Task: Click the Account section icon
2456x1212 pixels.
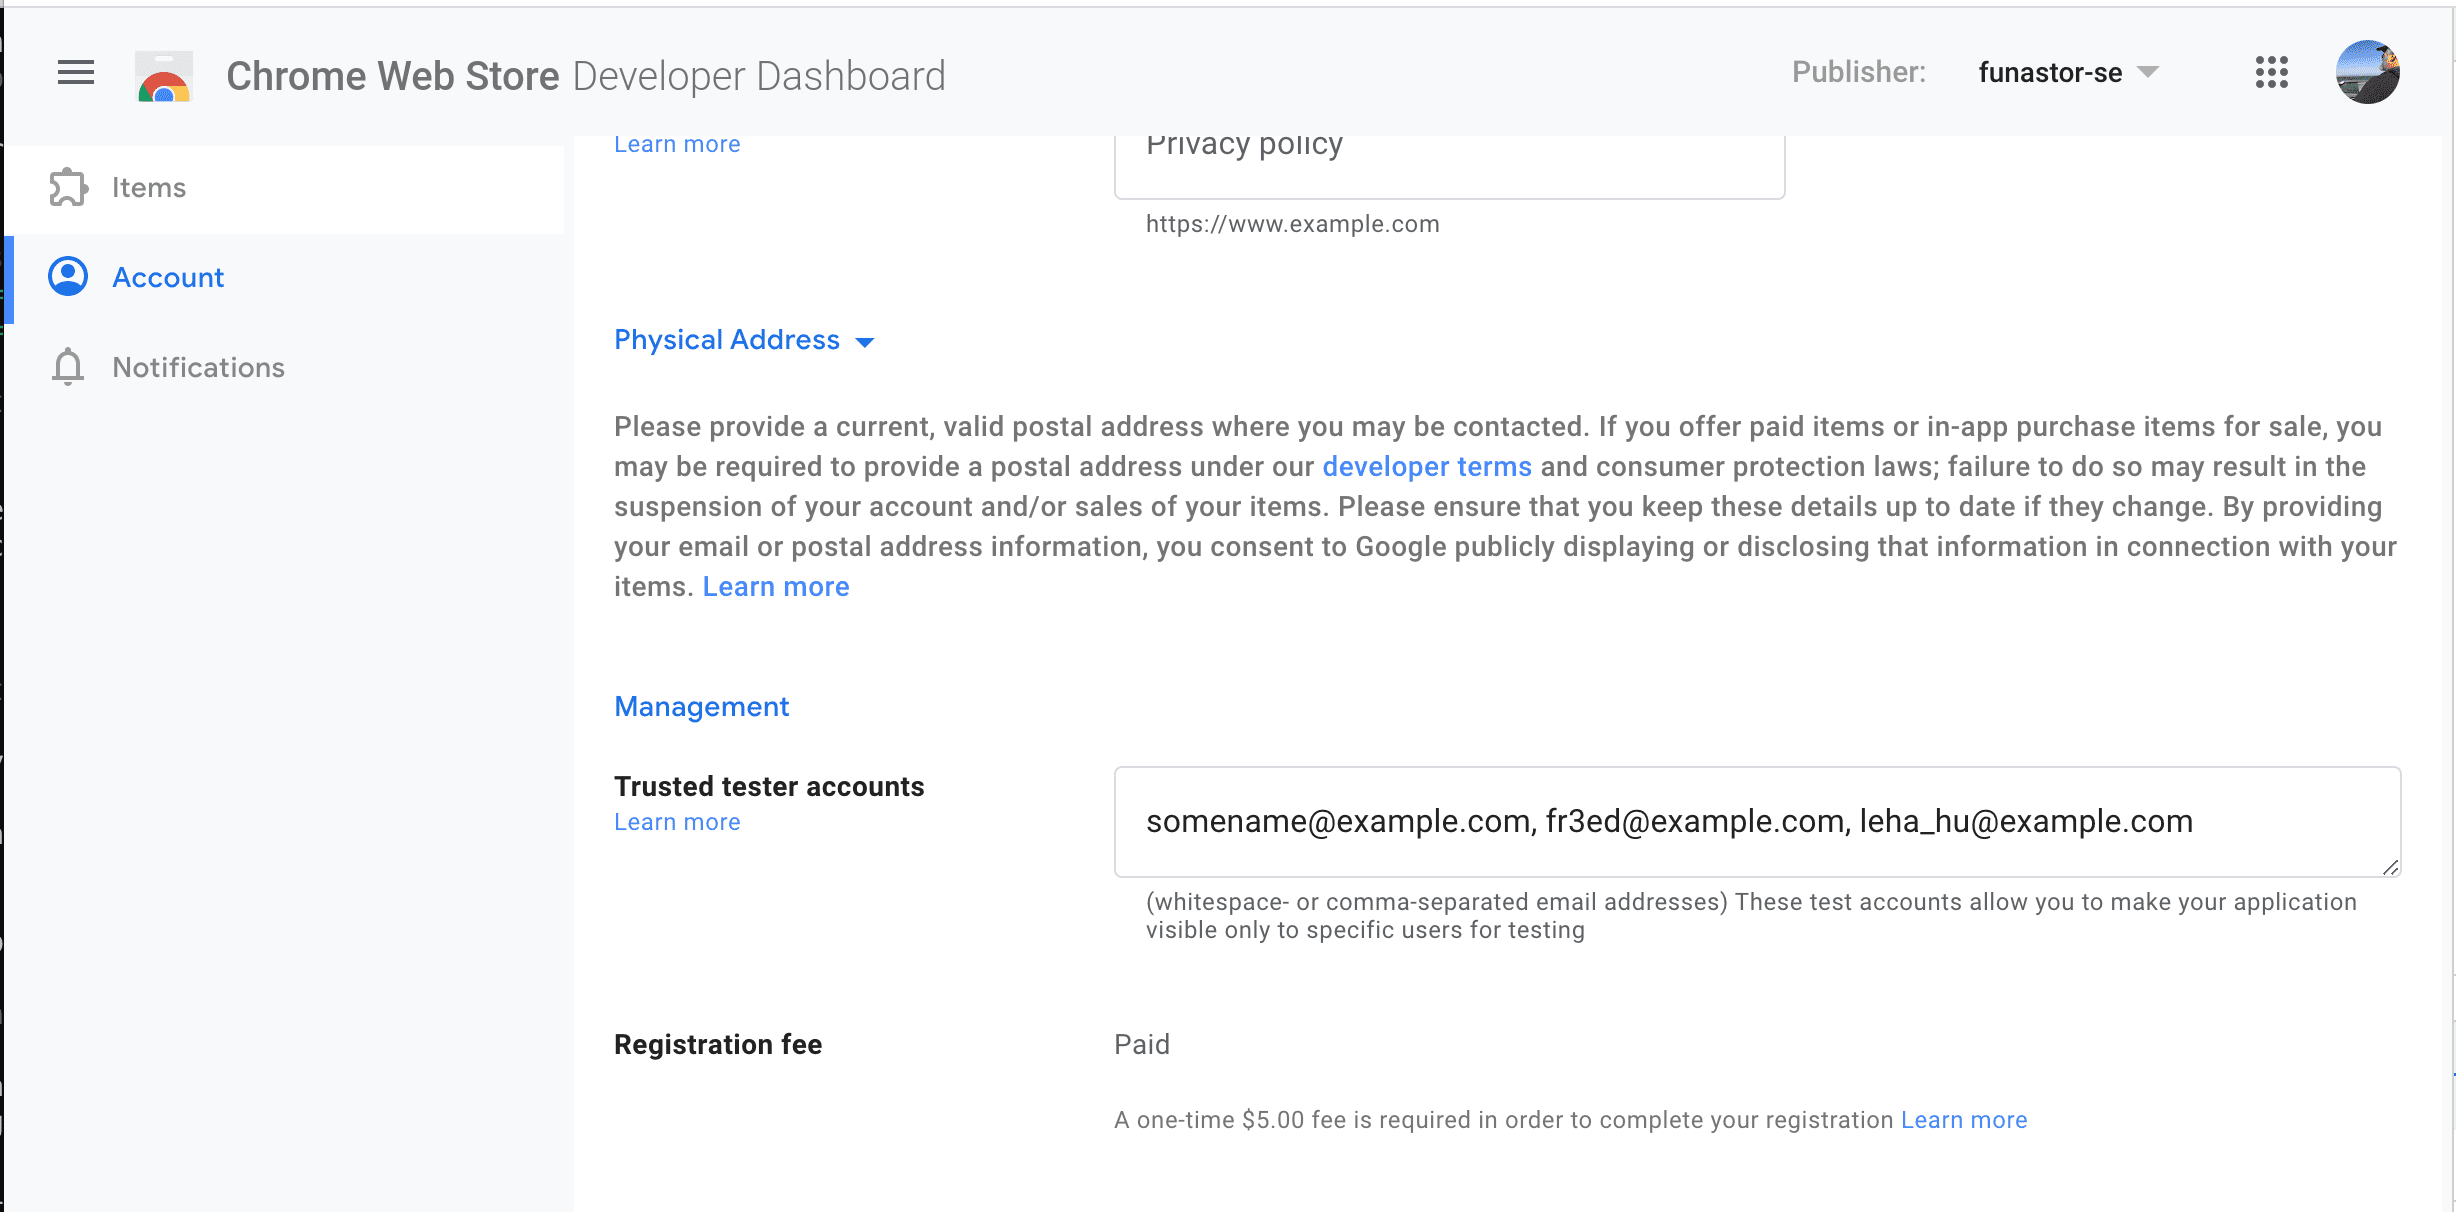Action: (67, 277)
